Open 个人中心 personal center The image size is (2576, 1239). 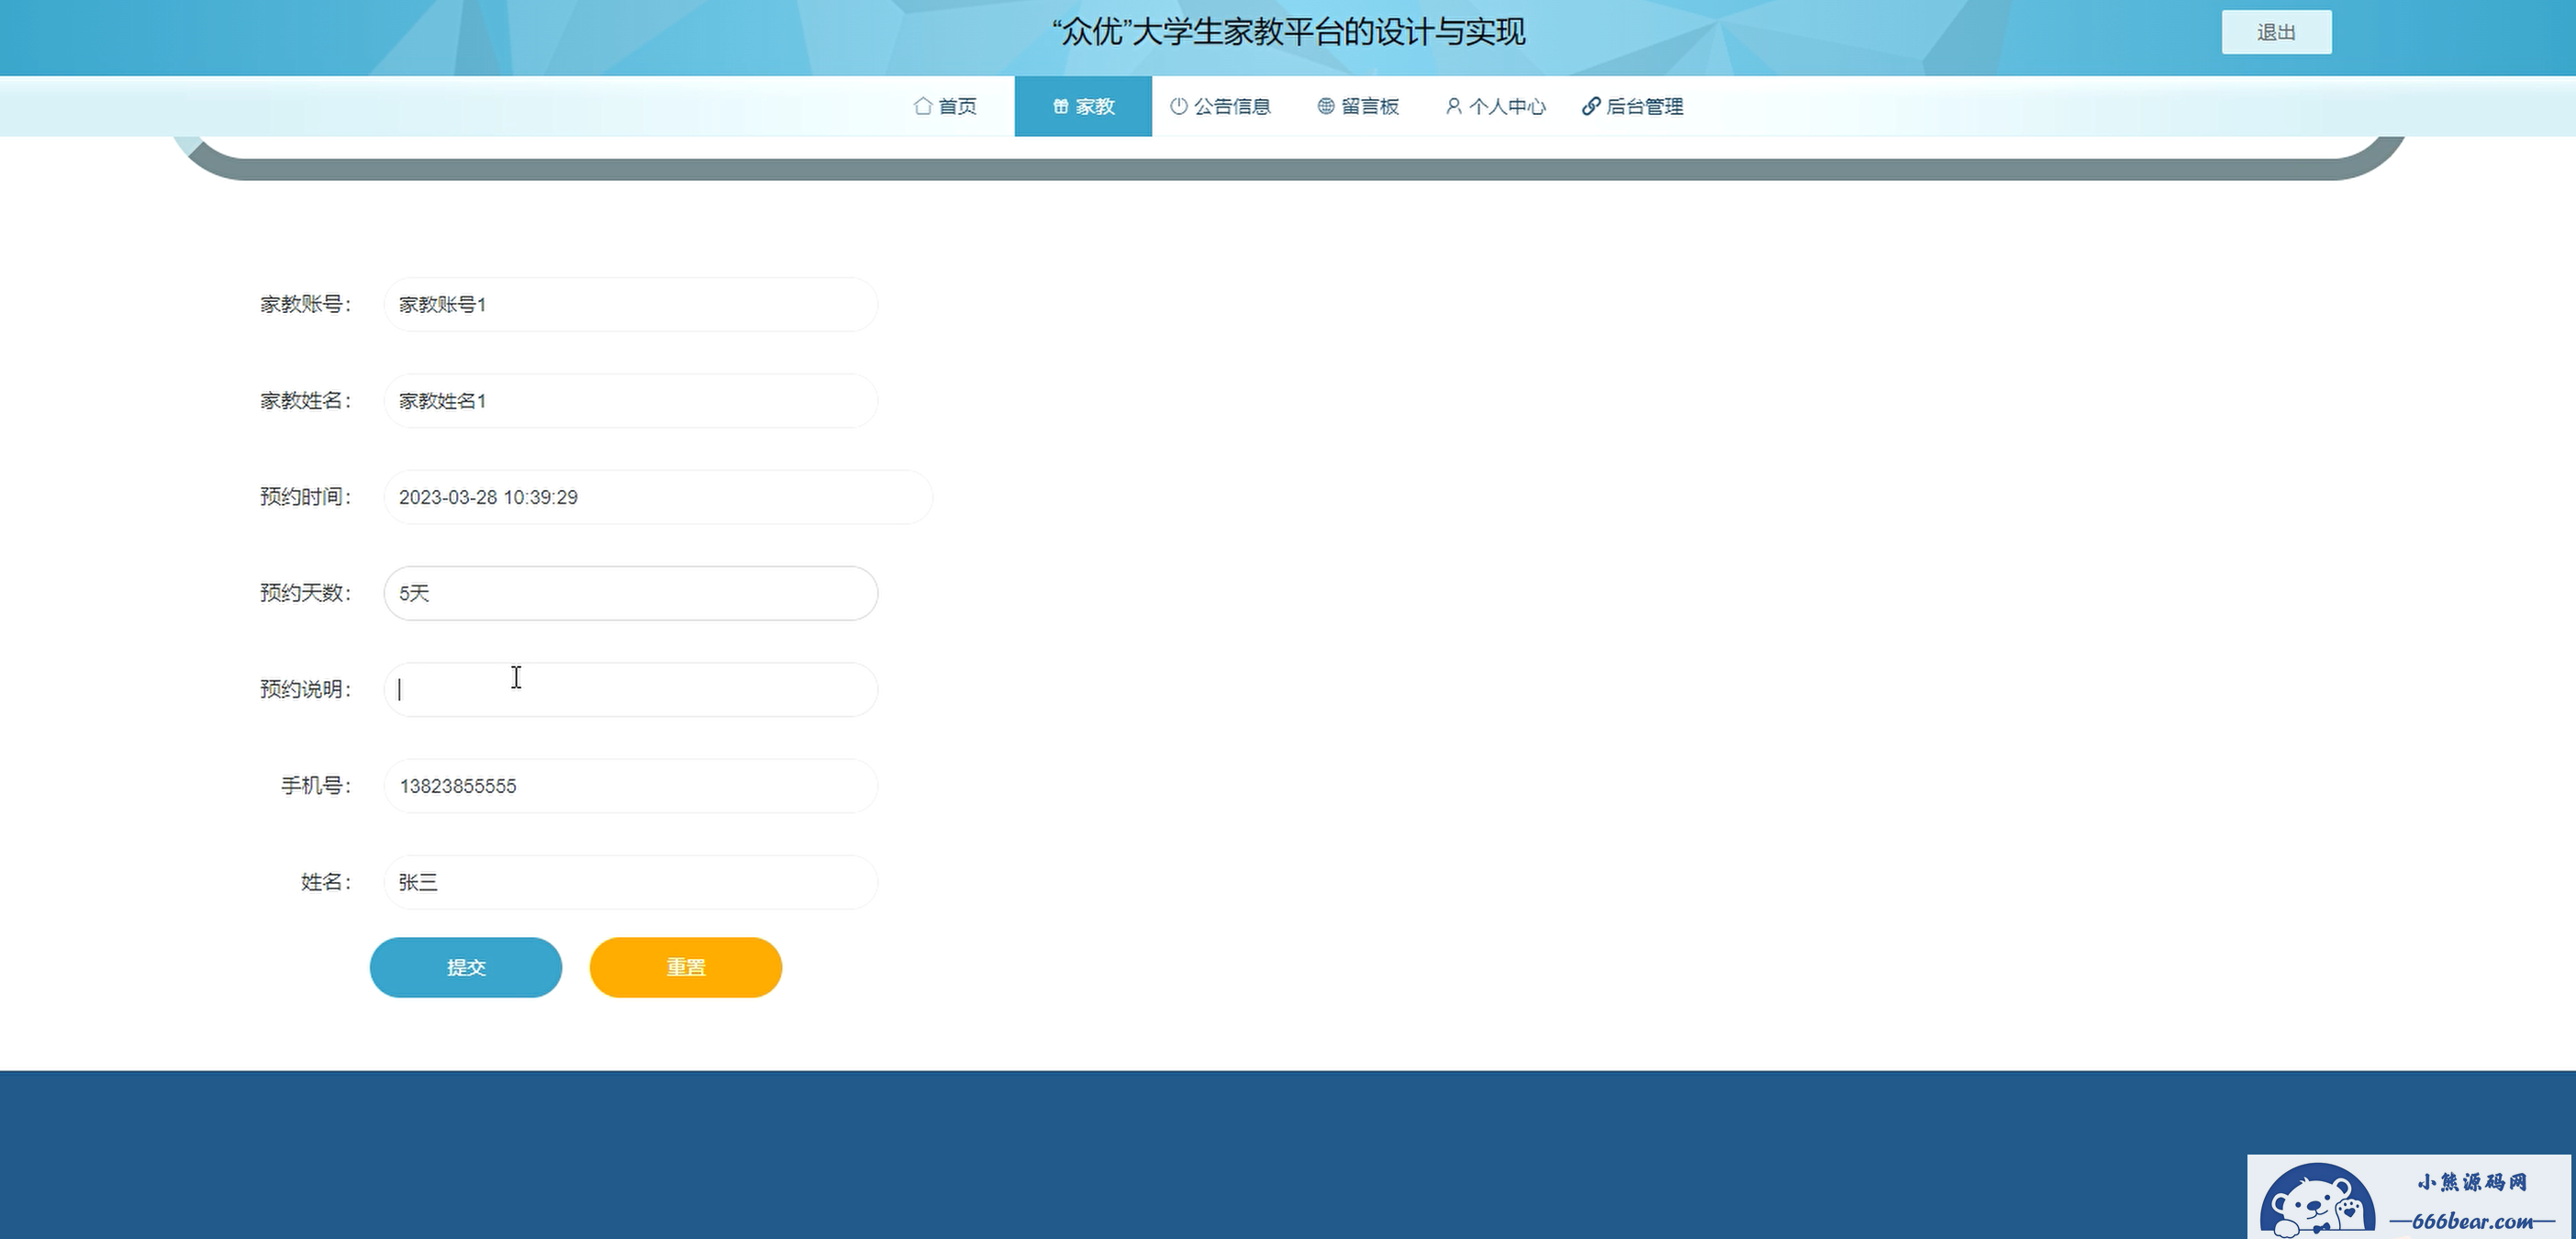[1496, 106]
